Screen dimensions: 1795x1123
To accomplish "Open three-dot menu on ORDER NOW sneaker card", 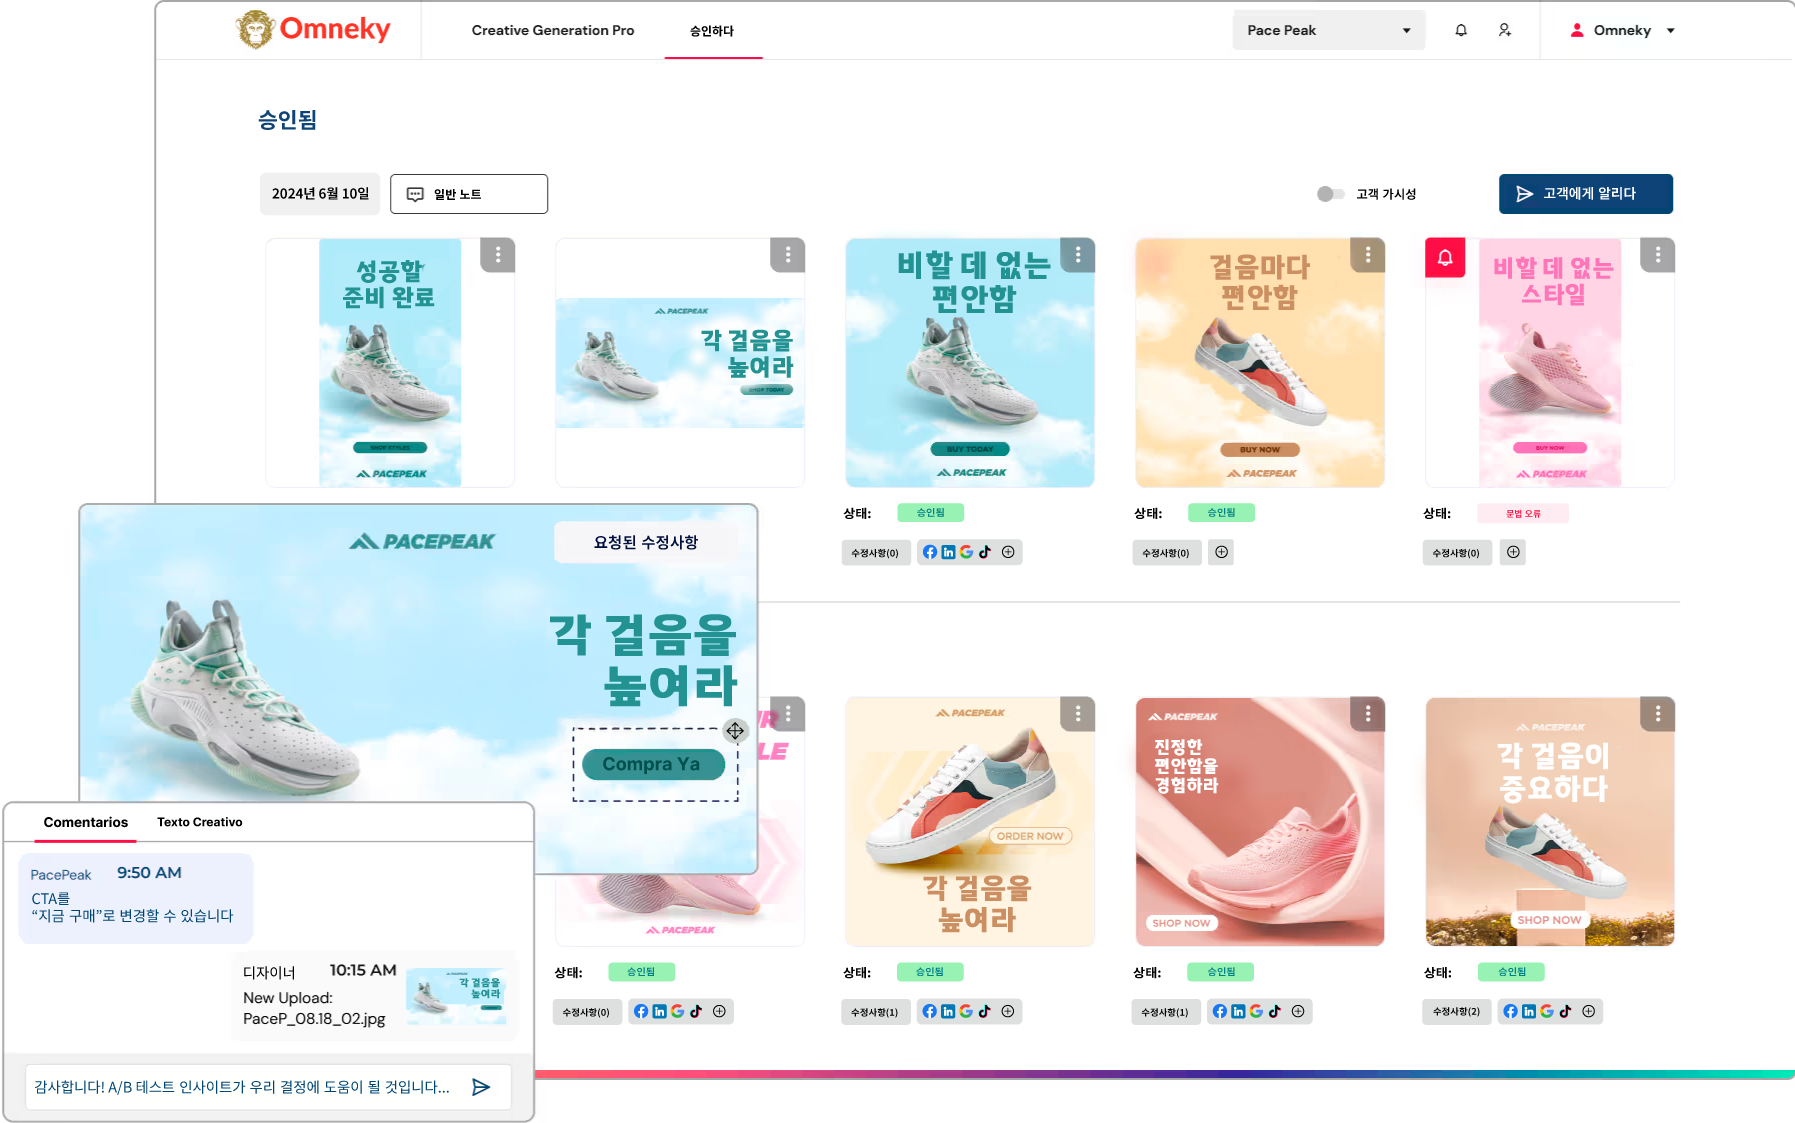I will click(x=1078, y=714).
